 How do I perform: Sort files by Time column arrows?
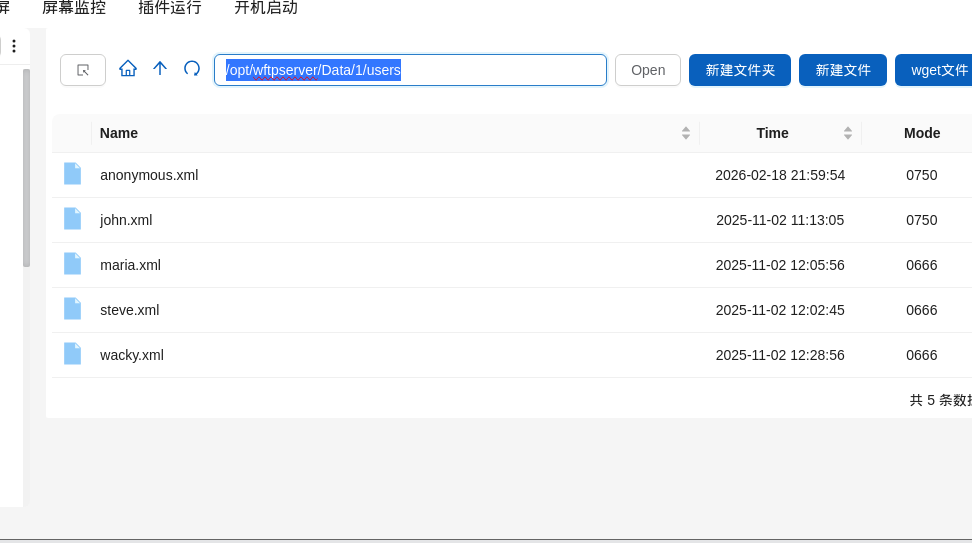tap(848, 133)
